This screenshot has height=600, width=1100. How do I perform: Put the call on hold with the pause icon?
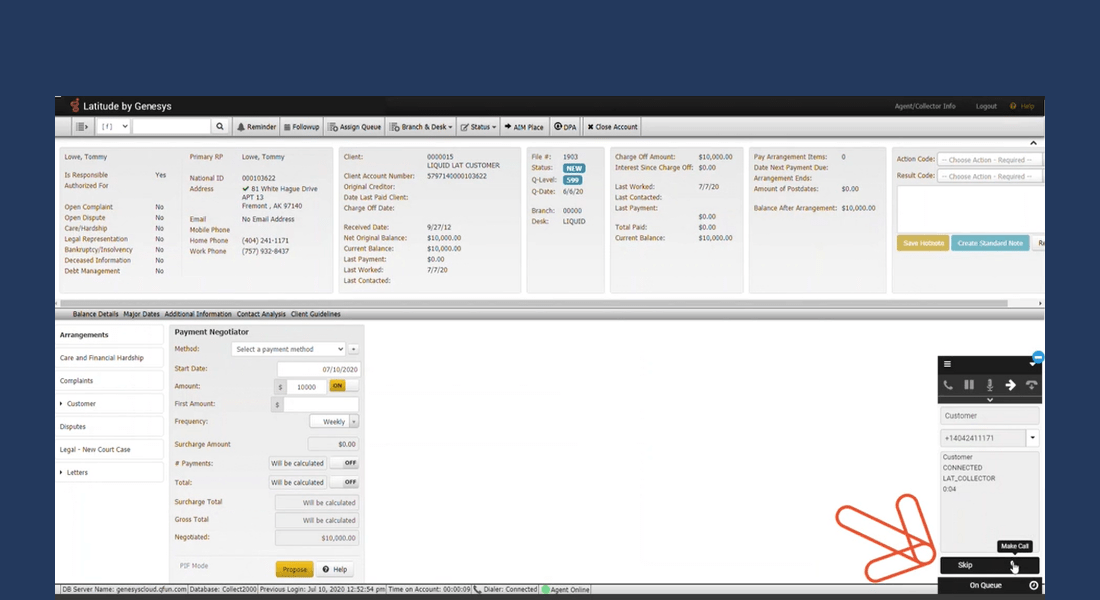[968, 383]
